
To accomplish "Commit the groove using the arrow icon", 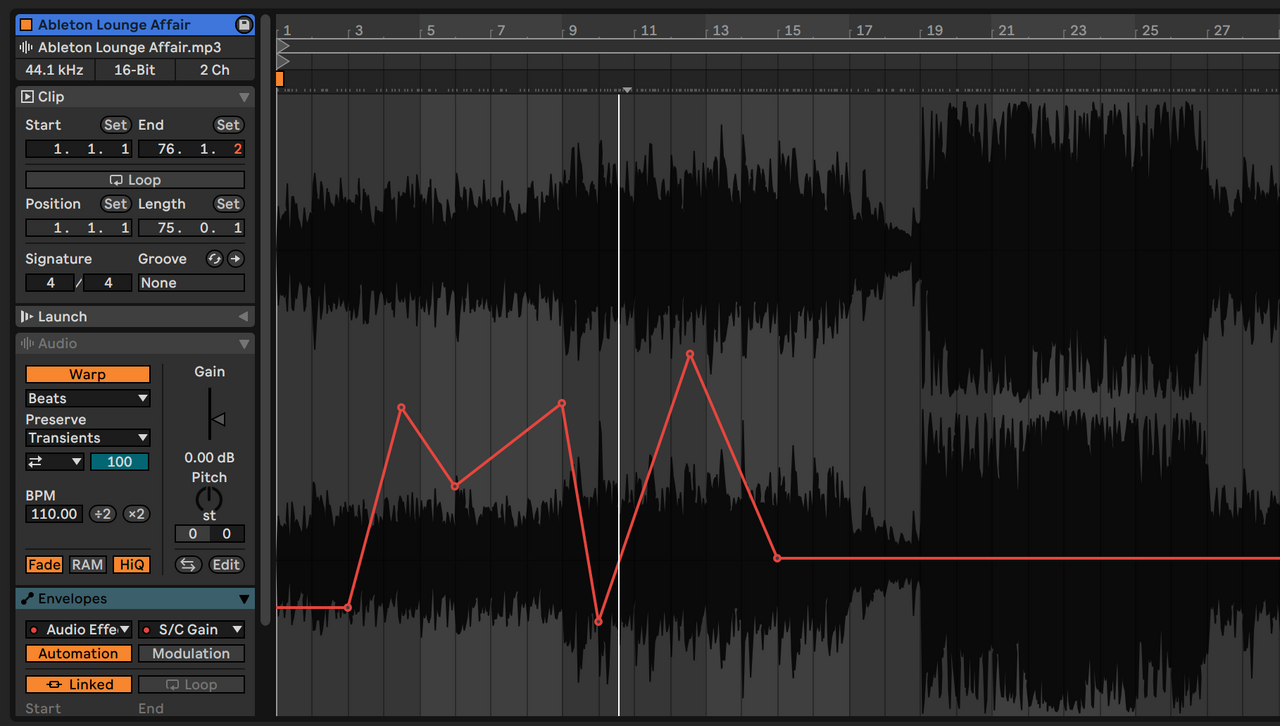I will (x=235, y=259).
